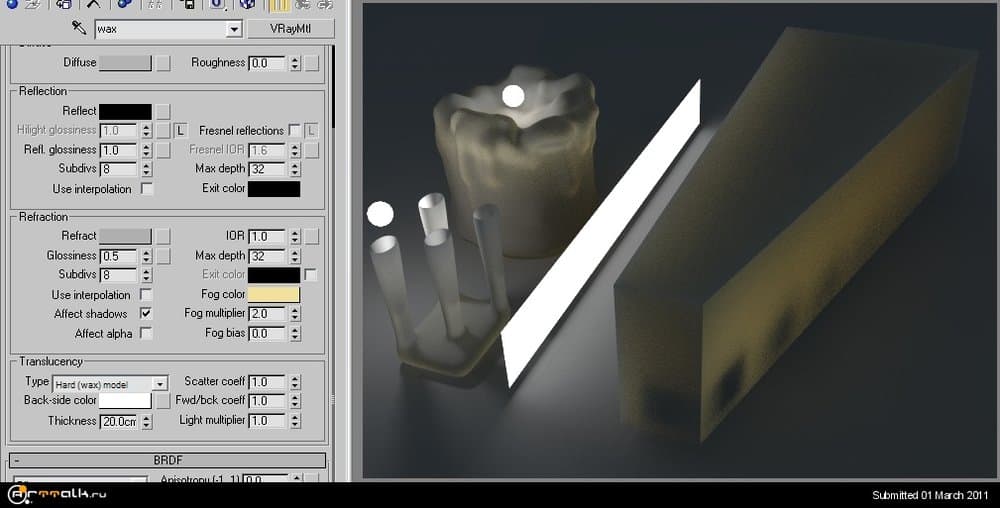Open the Fresnel IOR map slot button
The width and height of the screenshot is (1000, 508).
tap(311, 150)
